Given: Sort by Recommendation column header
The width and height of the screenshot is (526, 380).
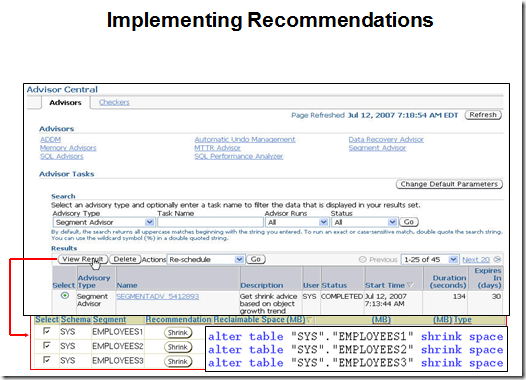Looking at the screenshot, I should click(x=178, y=320).
